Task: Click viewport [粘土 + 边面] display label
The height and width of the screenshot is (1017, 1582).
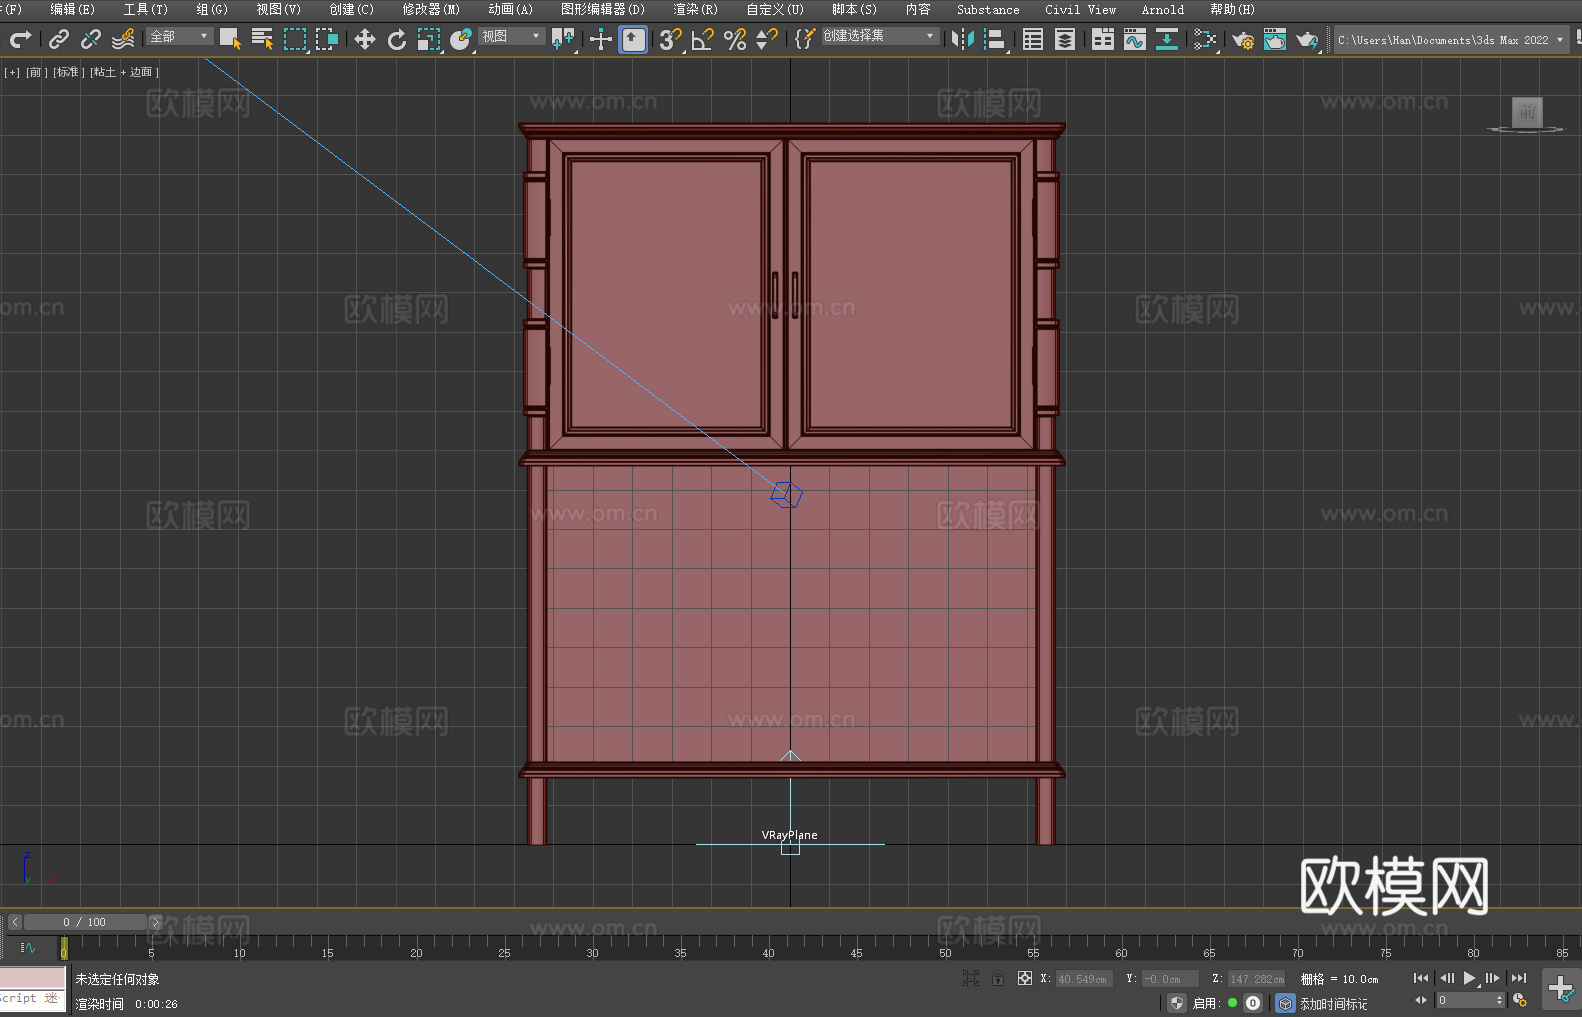Action: [x=125, y=72]
